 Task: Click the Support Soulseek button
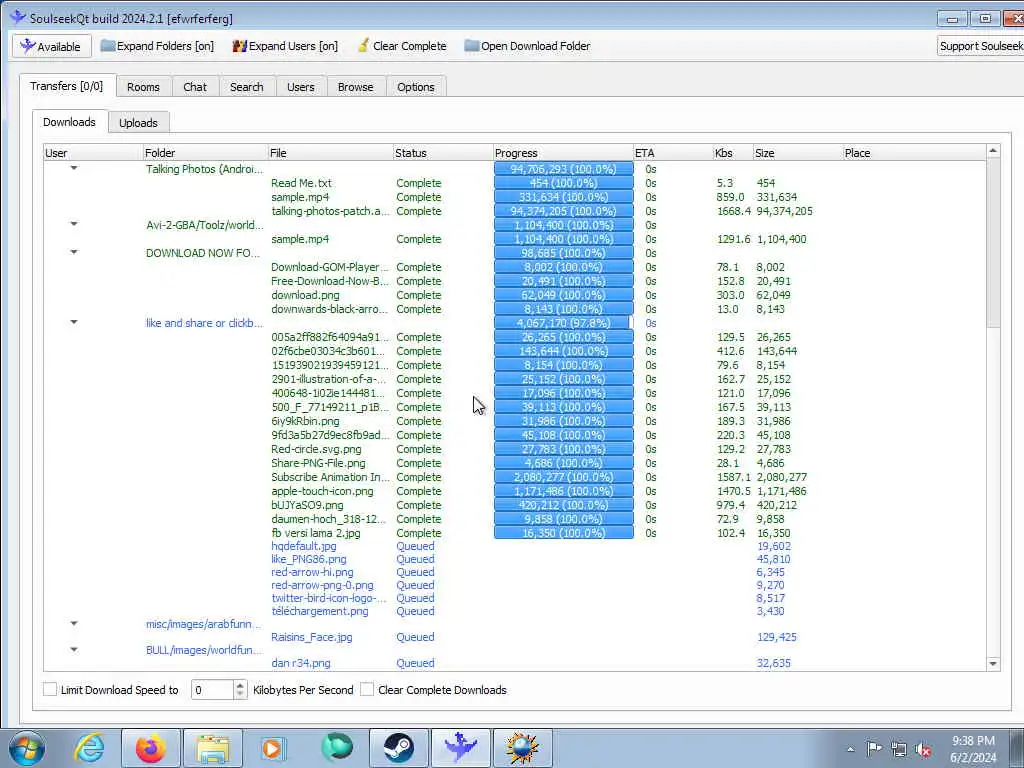980,46
